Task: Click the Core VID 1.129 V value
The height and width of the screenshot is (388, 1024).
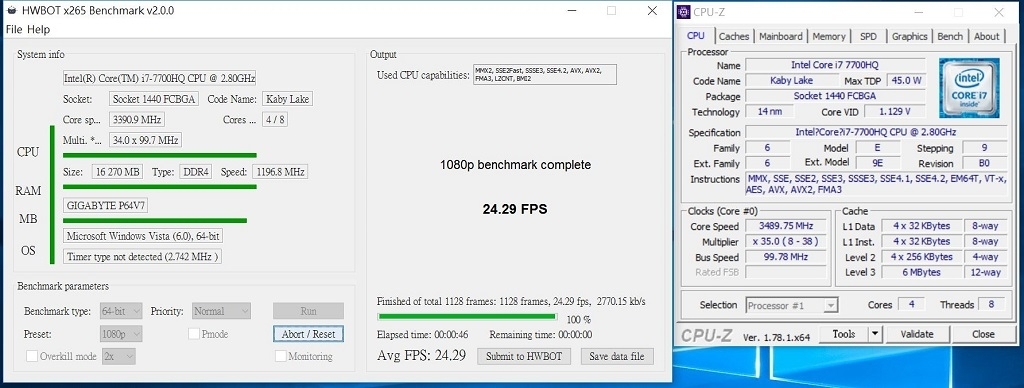Action: (895, 112)
